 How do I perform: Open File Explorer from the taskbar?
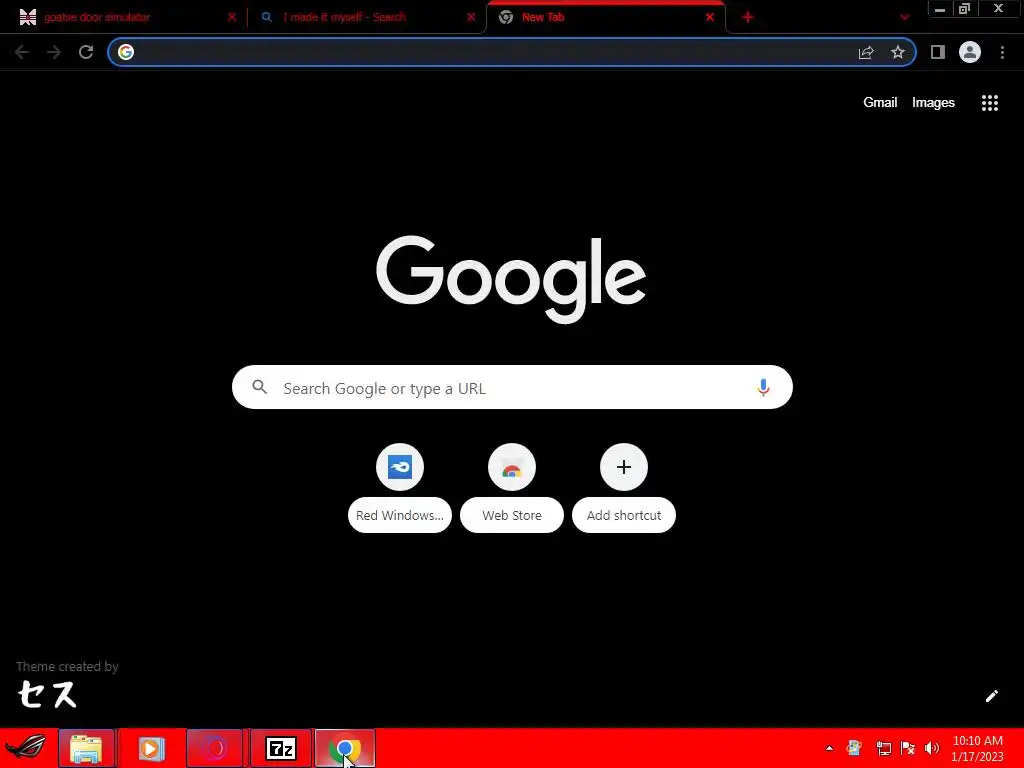[86, 748]
